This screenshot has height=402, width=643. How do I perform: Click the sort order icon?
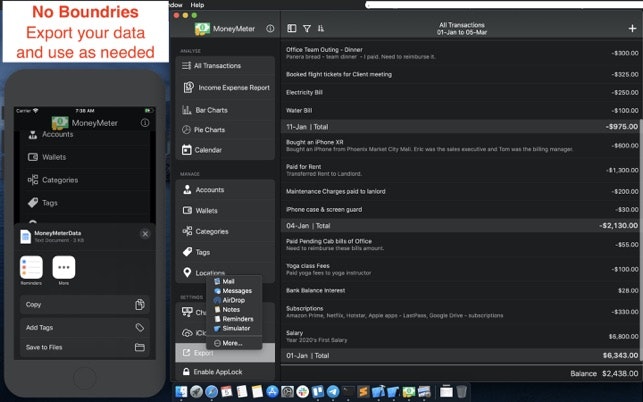click(x=320, y=29)
